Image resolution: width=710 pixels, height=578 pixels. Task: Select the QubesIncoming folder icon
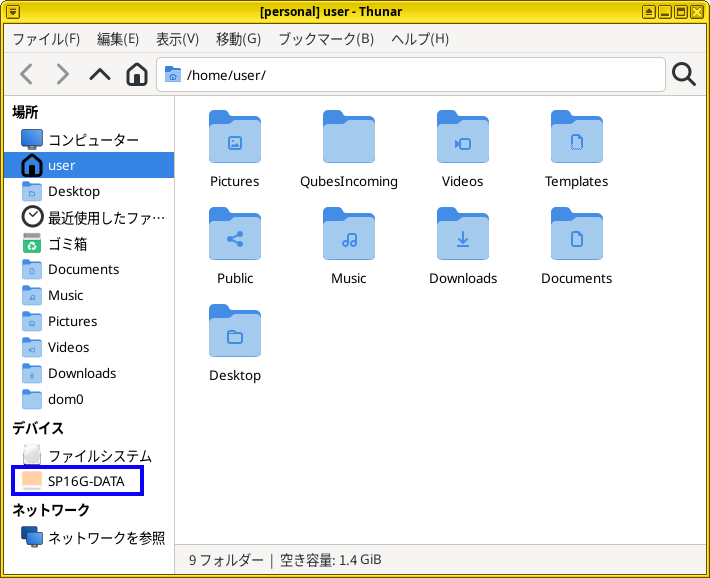click(x=349, y=137)
